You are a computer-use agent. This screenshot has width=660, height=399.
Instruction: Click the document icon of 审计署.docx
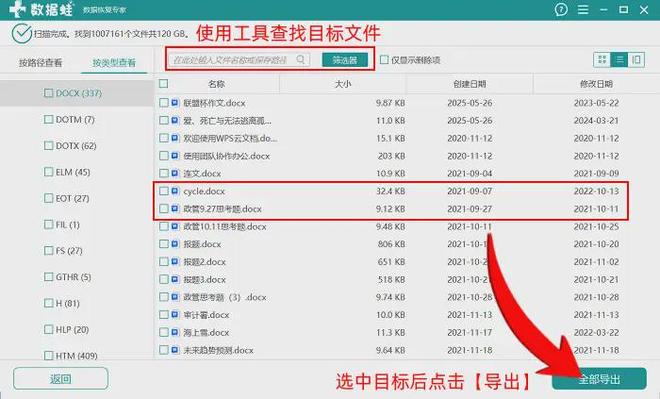pyautogui.click(x=175, y=315)
